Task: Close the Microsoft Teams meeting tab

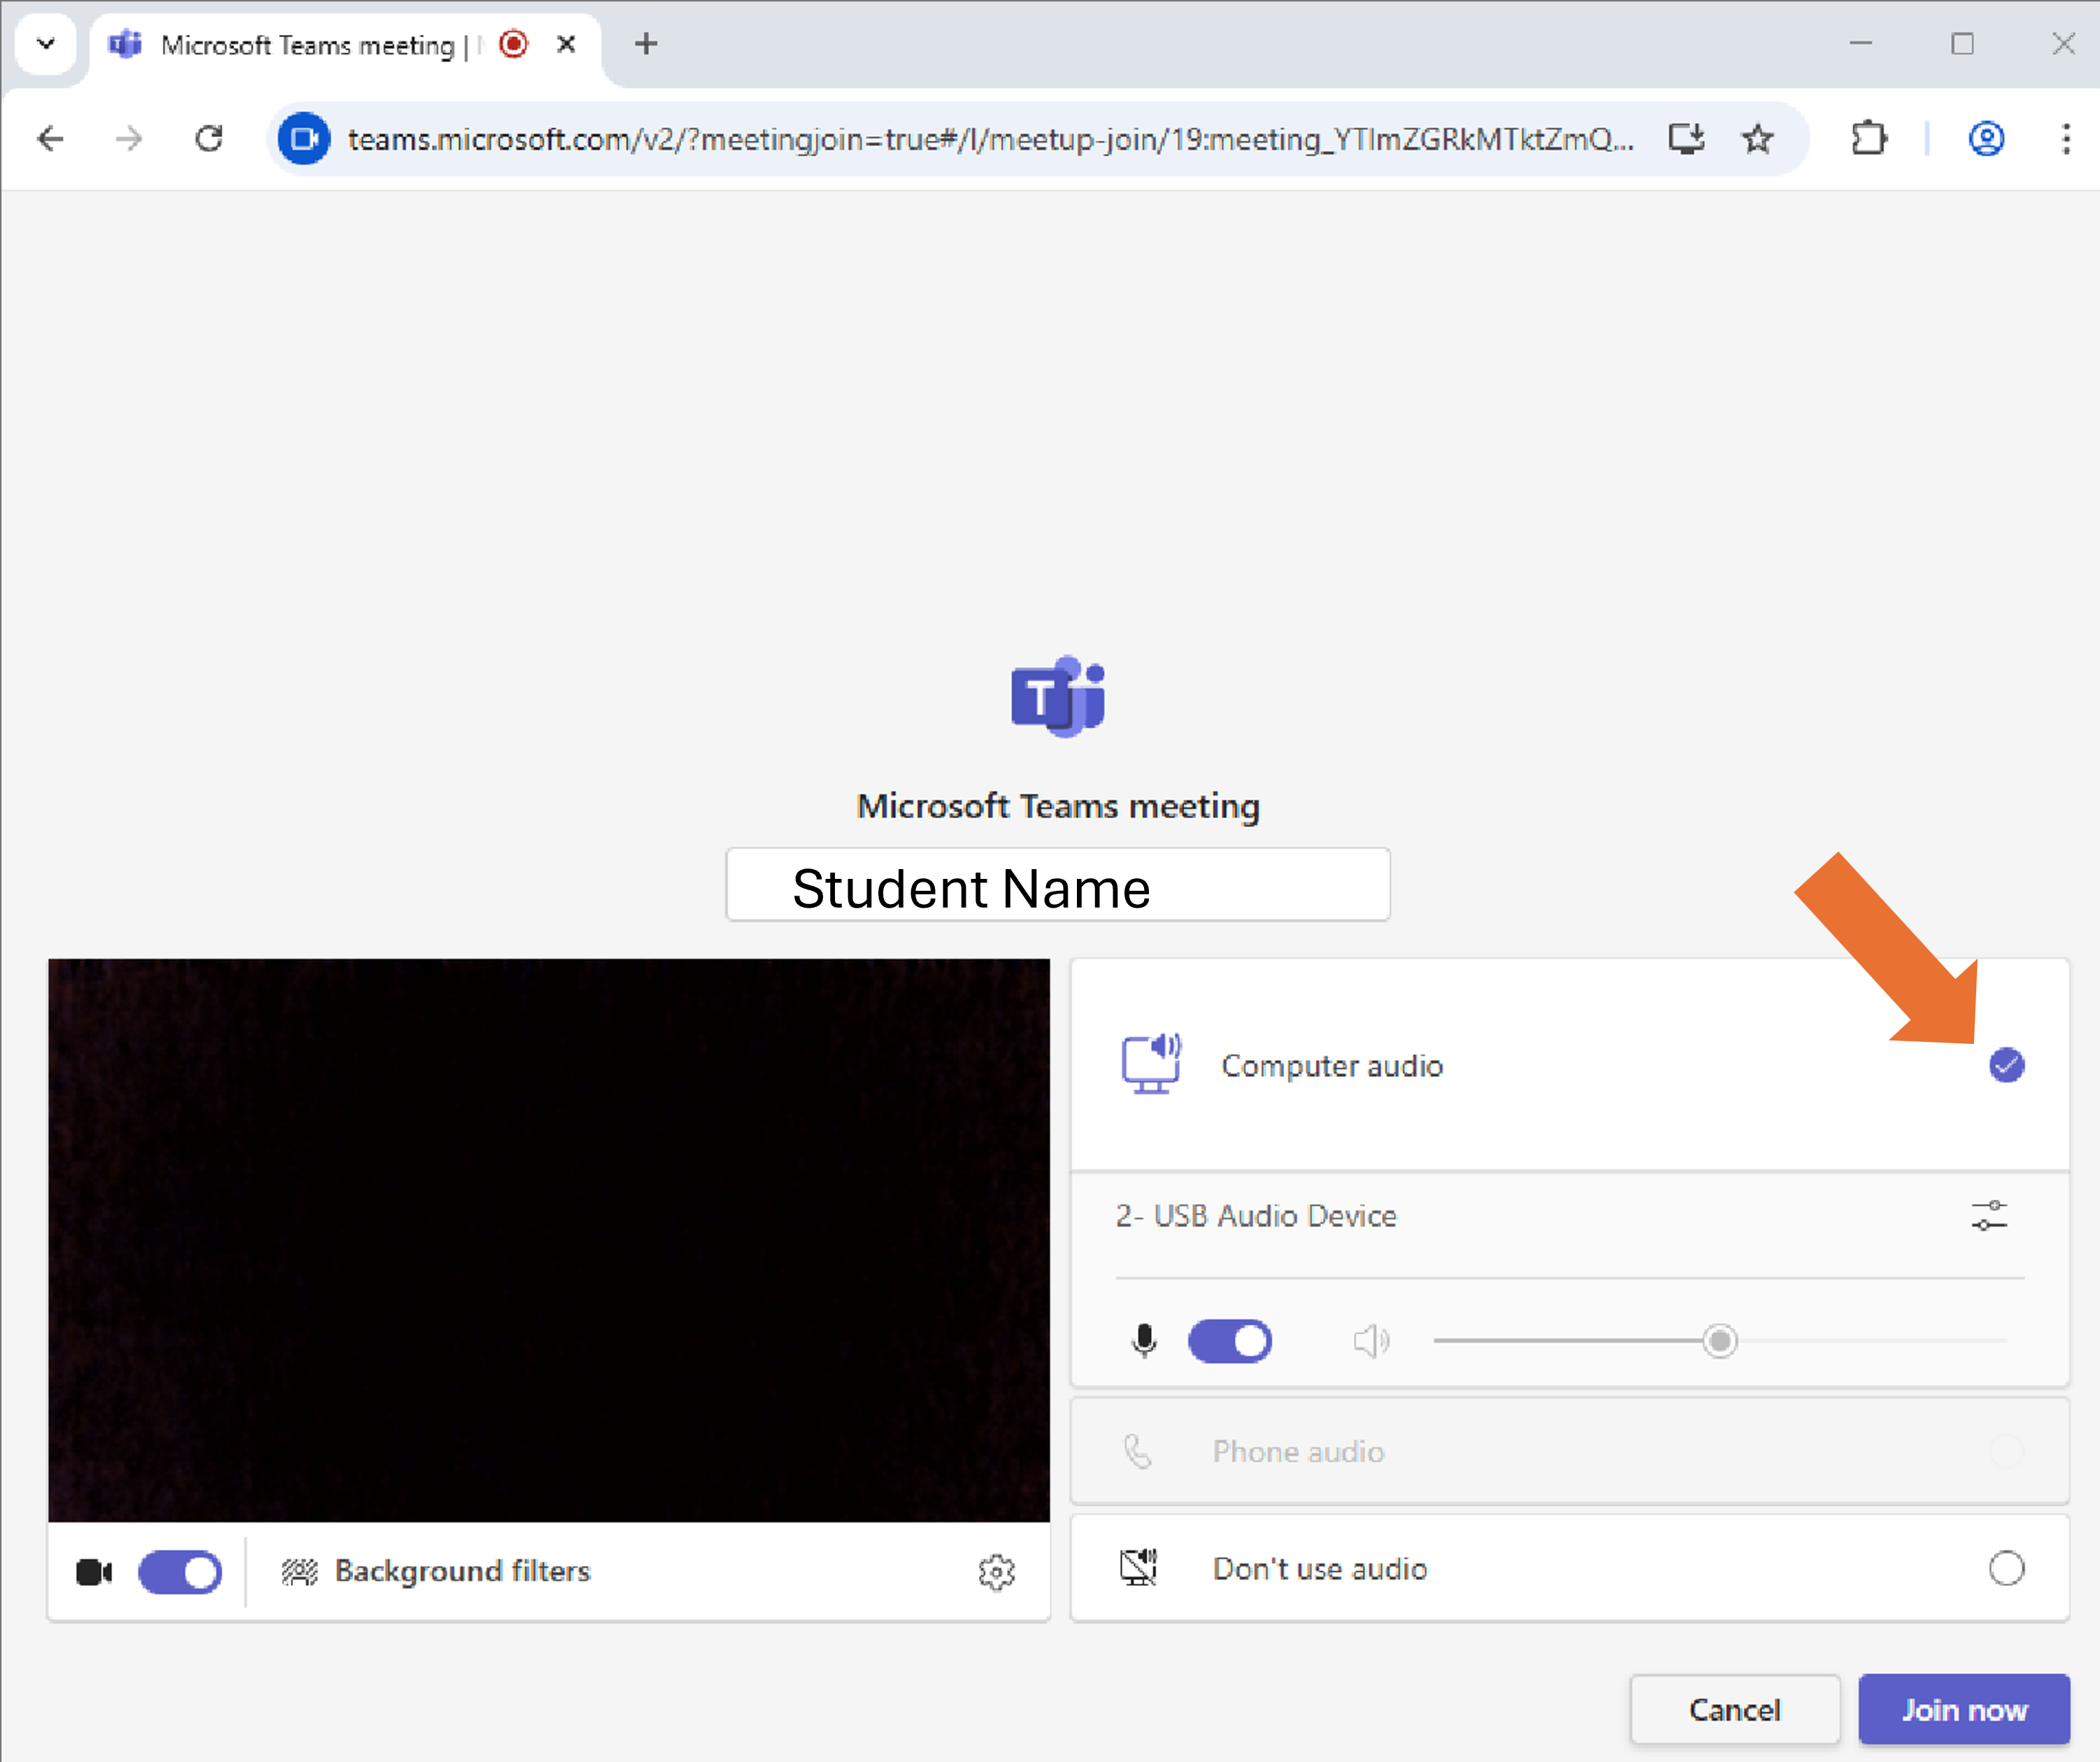Action: click(x=566, y=44)
